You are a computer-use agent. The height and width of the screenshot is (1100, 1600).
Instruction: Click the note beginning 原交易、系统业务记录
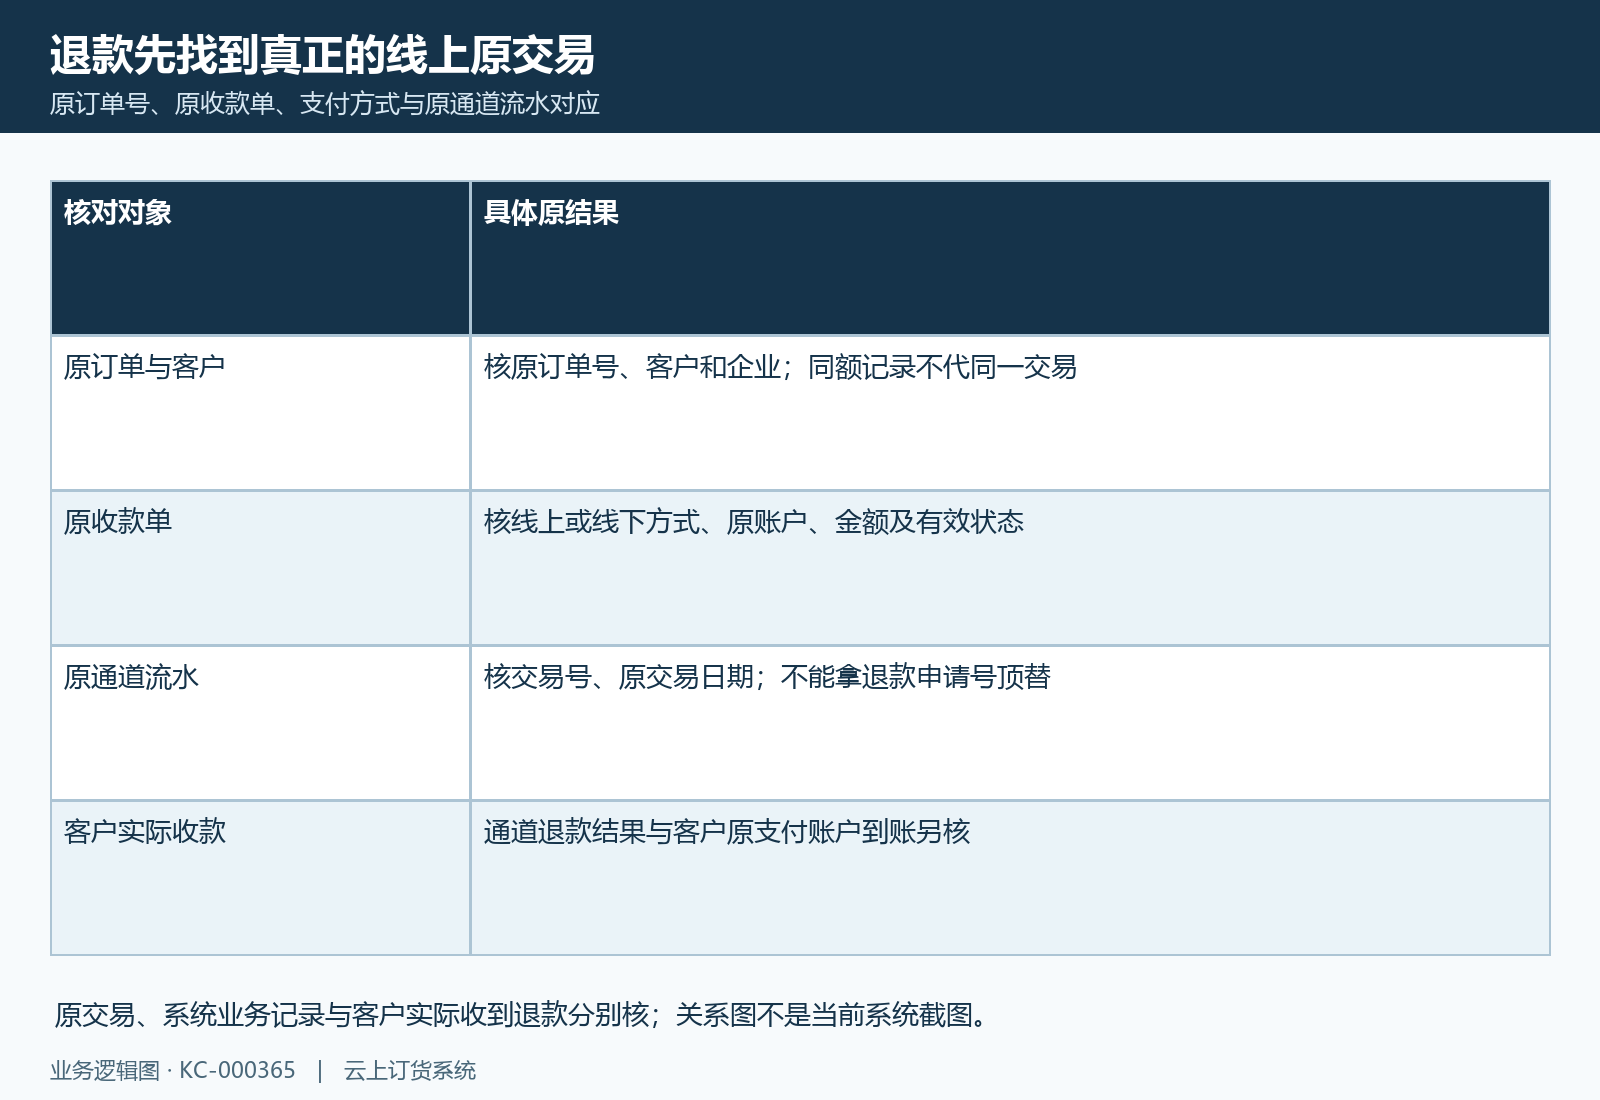click(x=523, y=1015)
